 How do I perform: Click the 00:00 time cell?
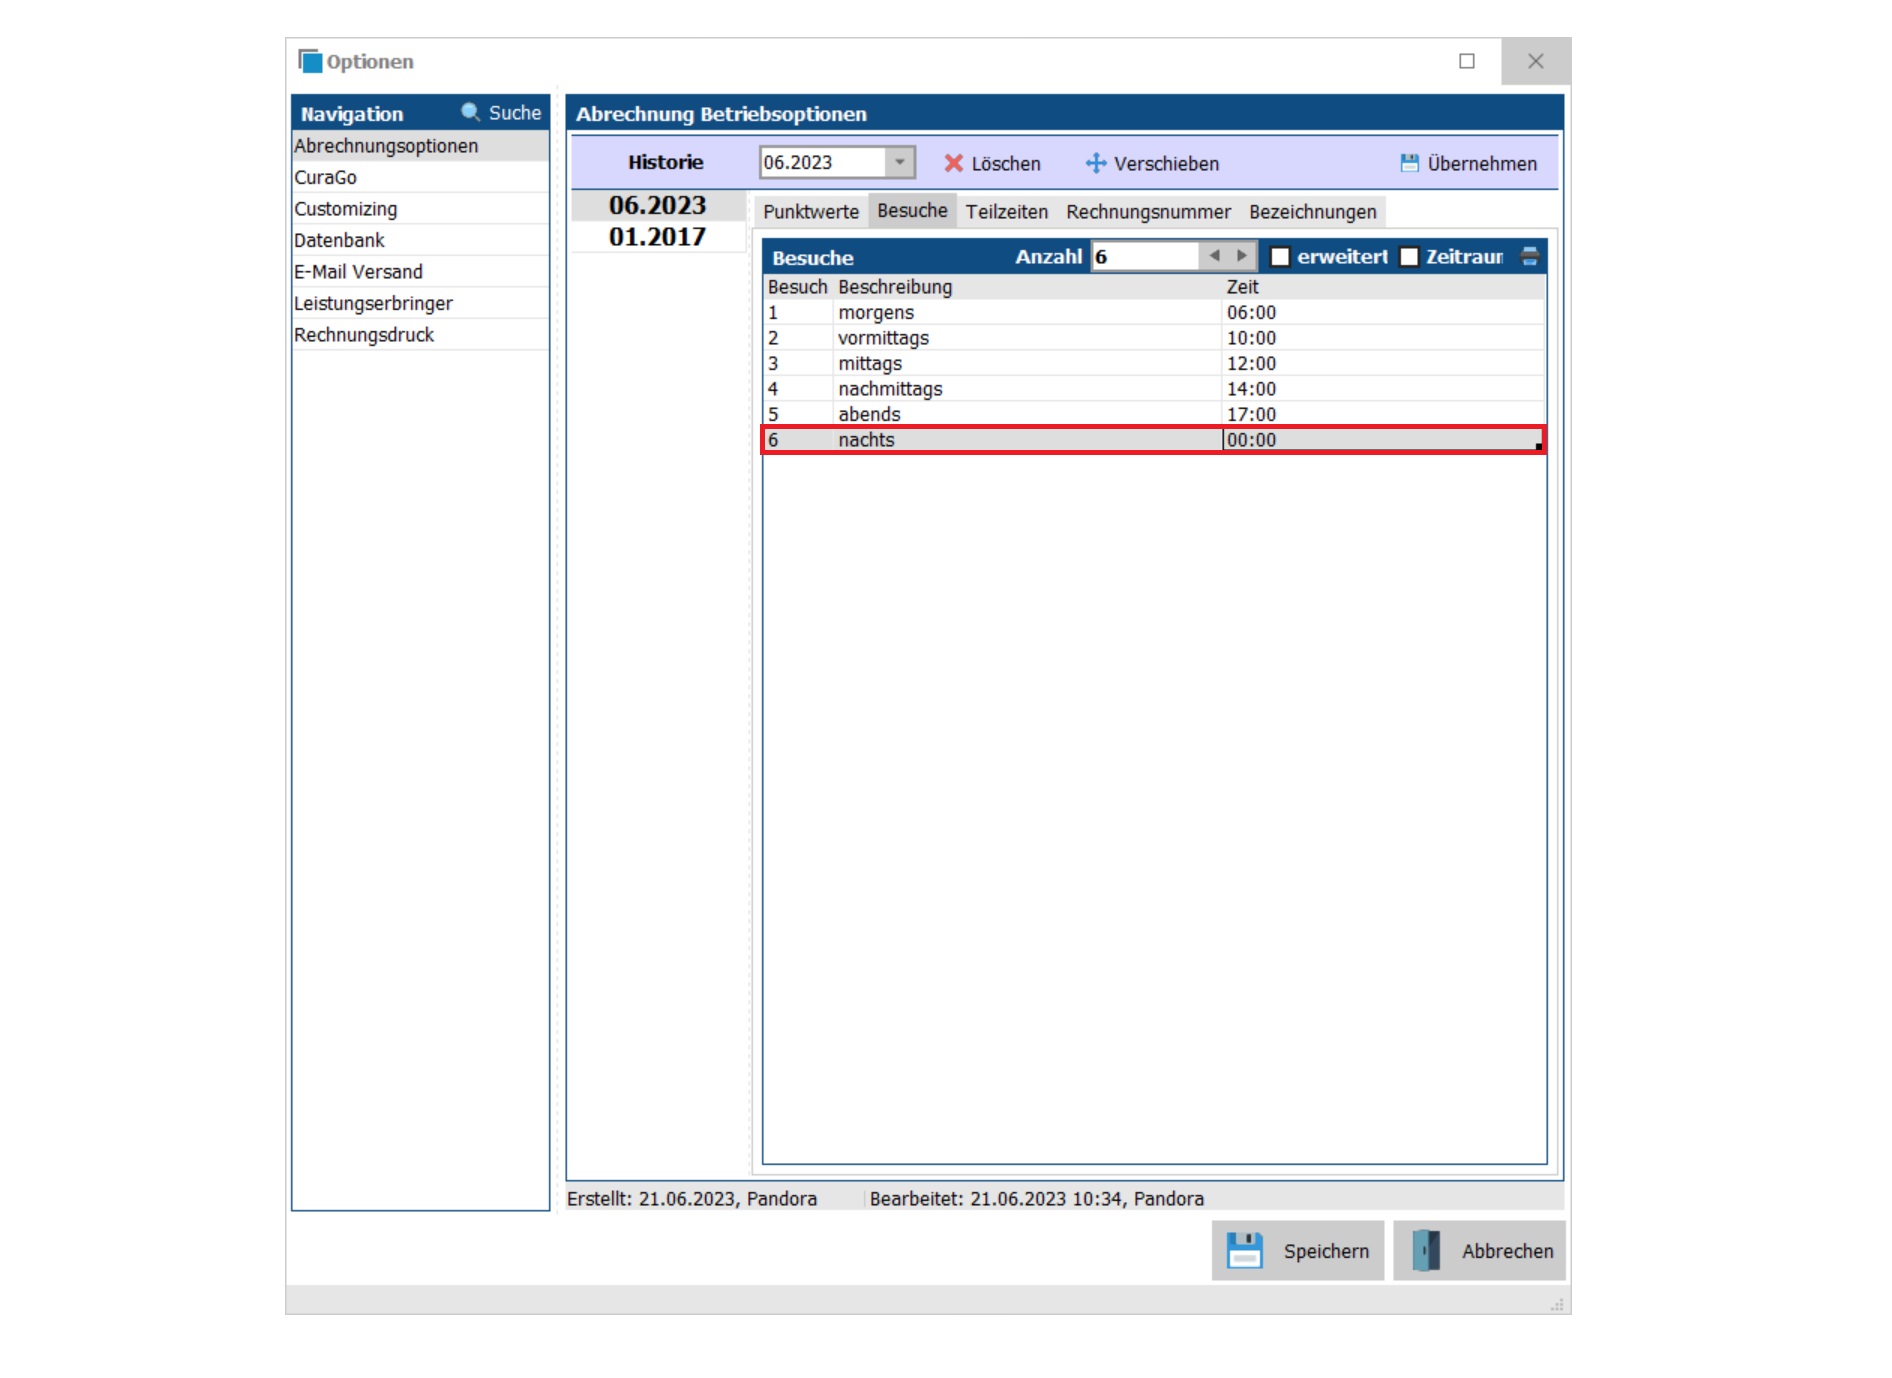pos(1384,440)
